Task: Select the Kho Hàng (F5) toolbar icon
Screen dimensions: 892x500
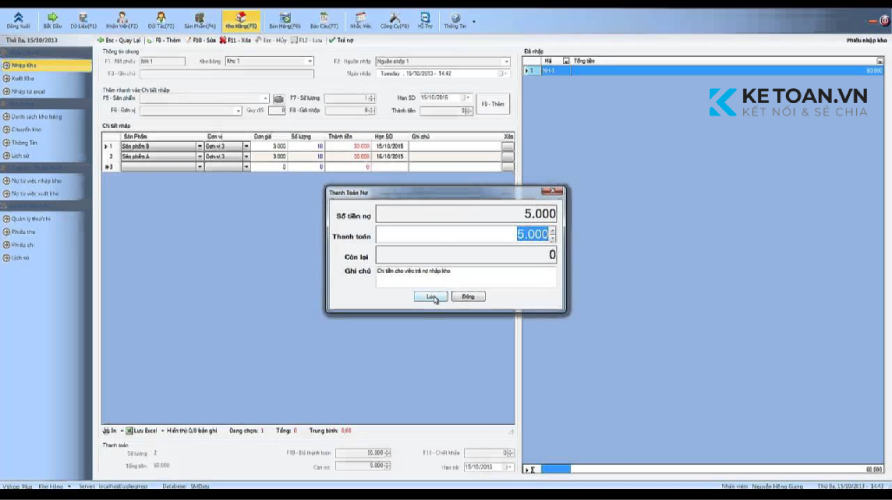Action: point(241,20)
